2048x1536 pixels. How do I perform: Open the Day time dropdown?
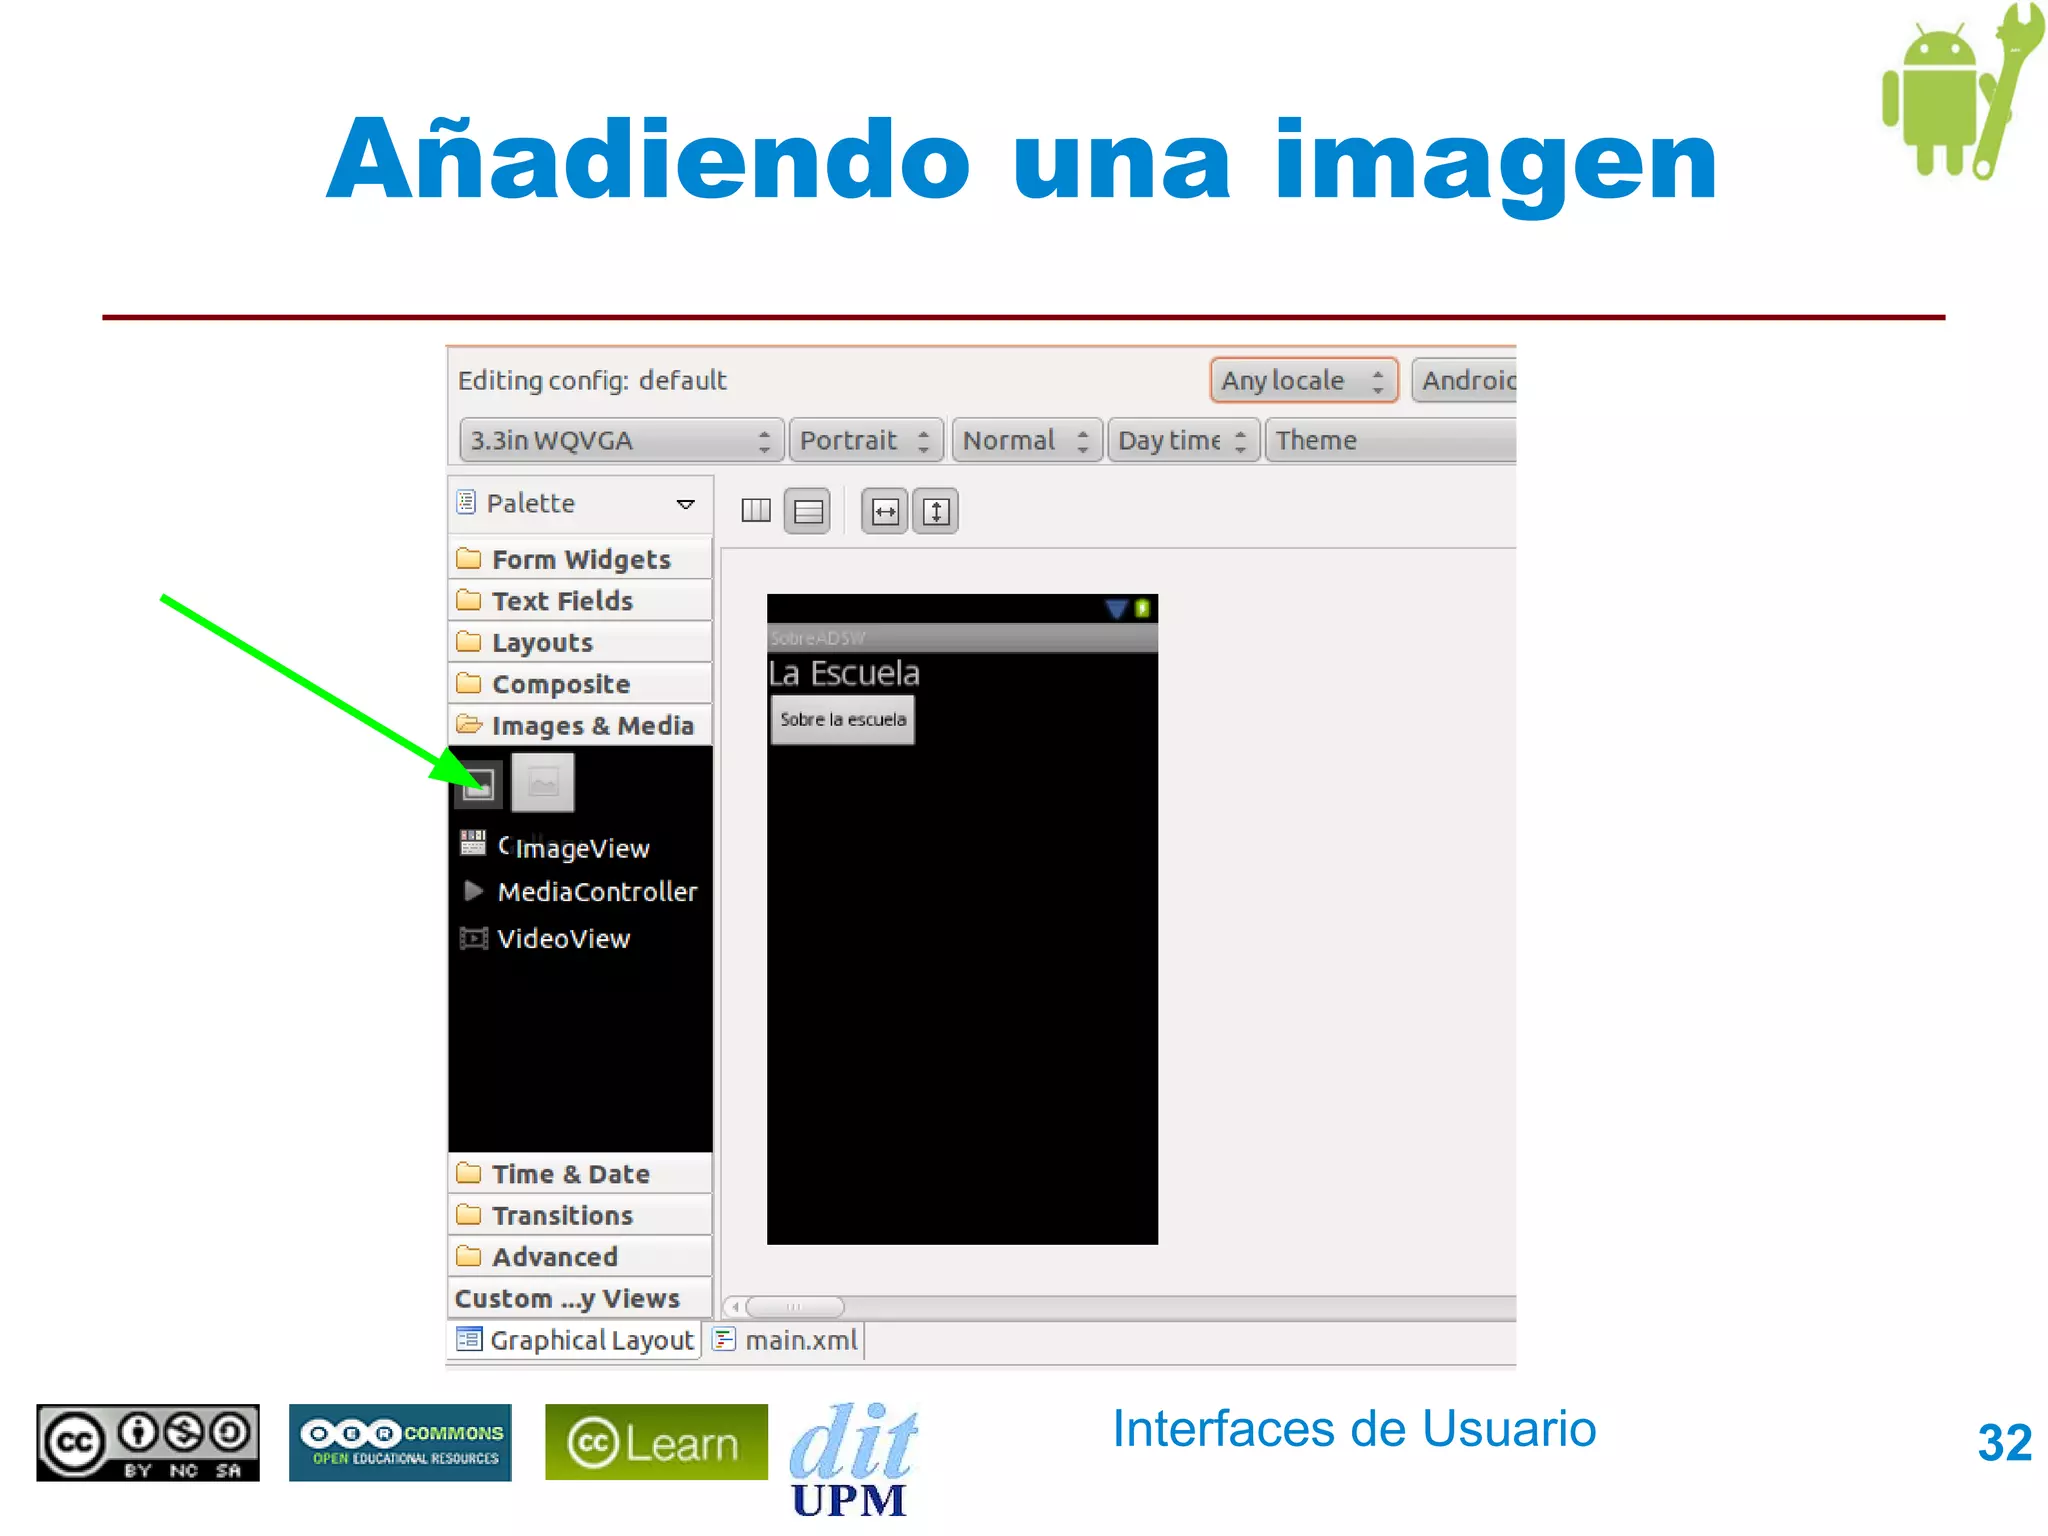pyautogui.click(x=1183, y=441)
